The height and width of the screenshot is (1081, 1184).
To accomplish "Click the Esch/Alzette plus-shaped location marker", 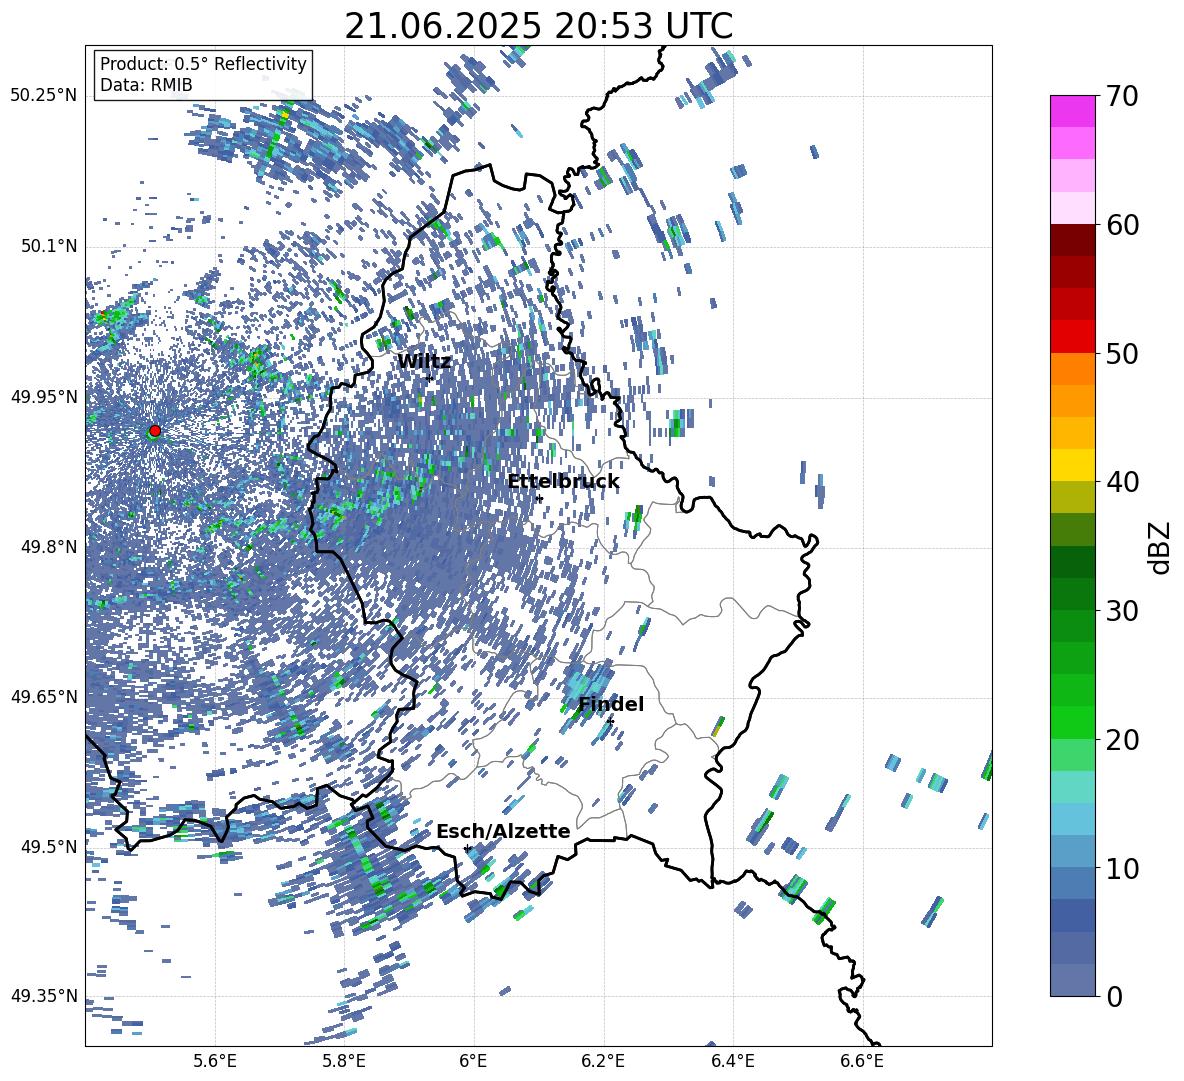I will (x=467, y=848).
